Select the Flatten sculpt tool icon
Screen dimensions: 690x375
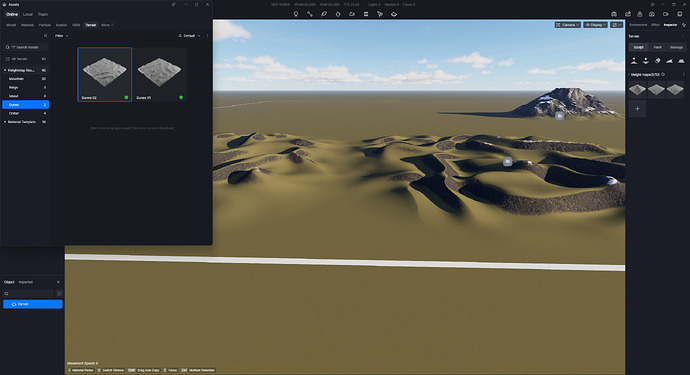coord(681,61)
